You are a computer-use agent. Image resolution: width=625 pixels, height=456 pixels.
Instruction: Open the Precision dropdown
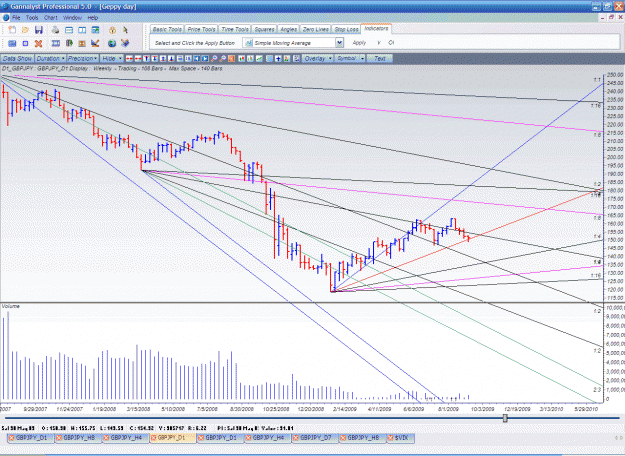click(x=83, y=59)
